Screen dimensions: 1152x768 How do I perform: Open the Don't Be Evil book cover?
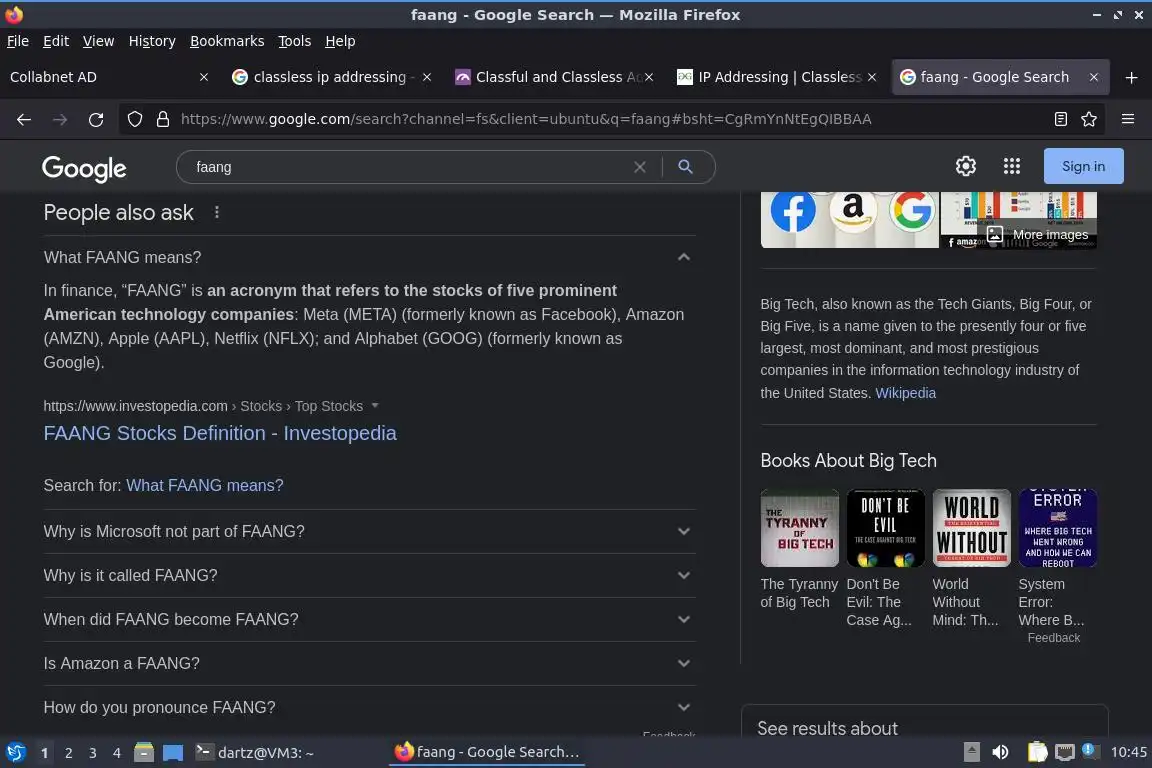click(x=885, y=528)
